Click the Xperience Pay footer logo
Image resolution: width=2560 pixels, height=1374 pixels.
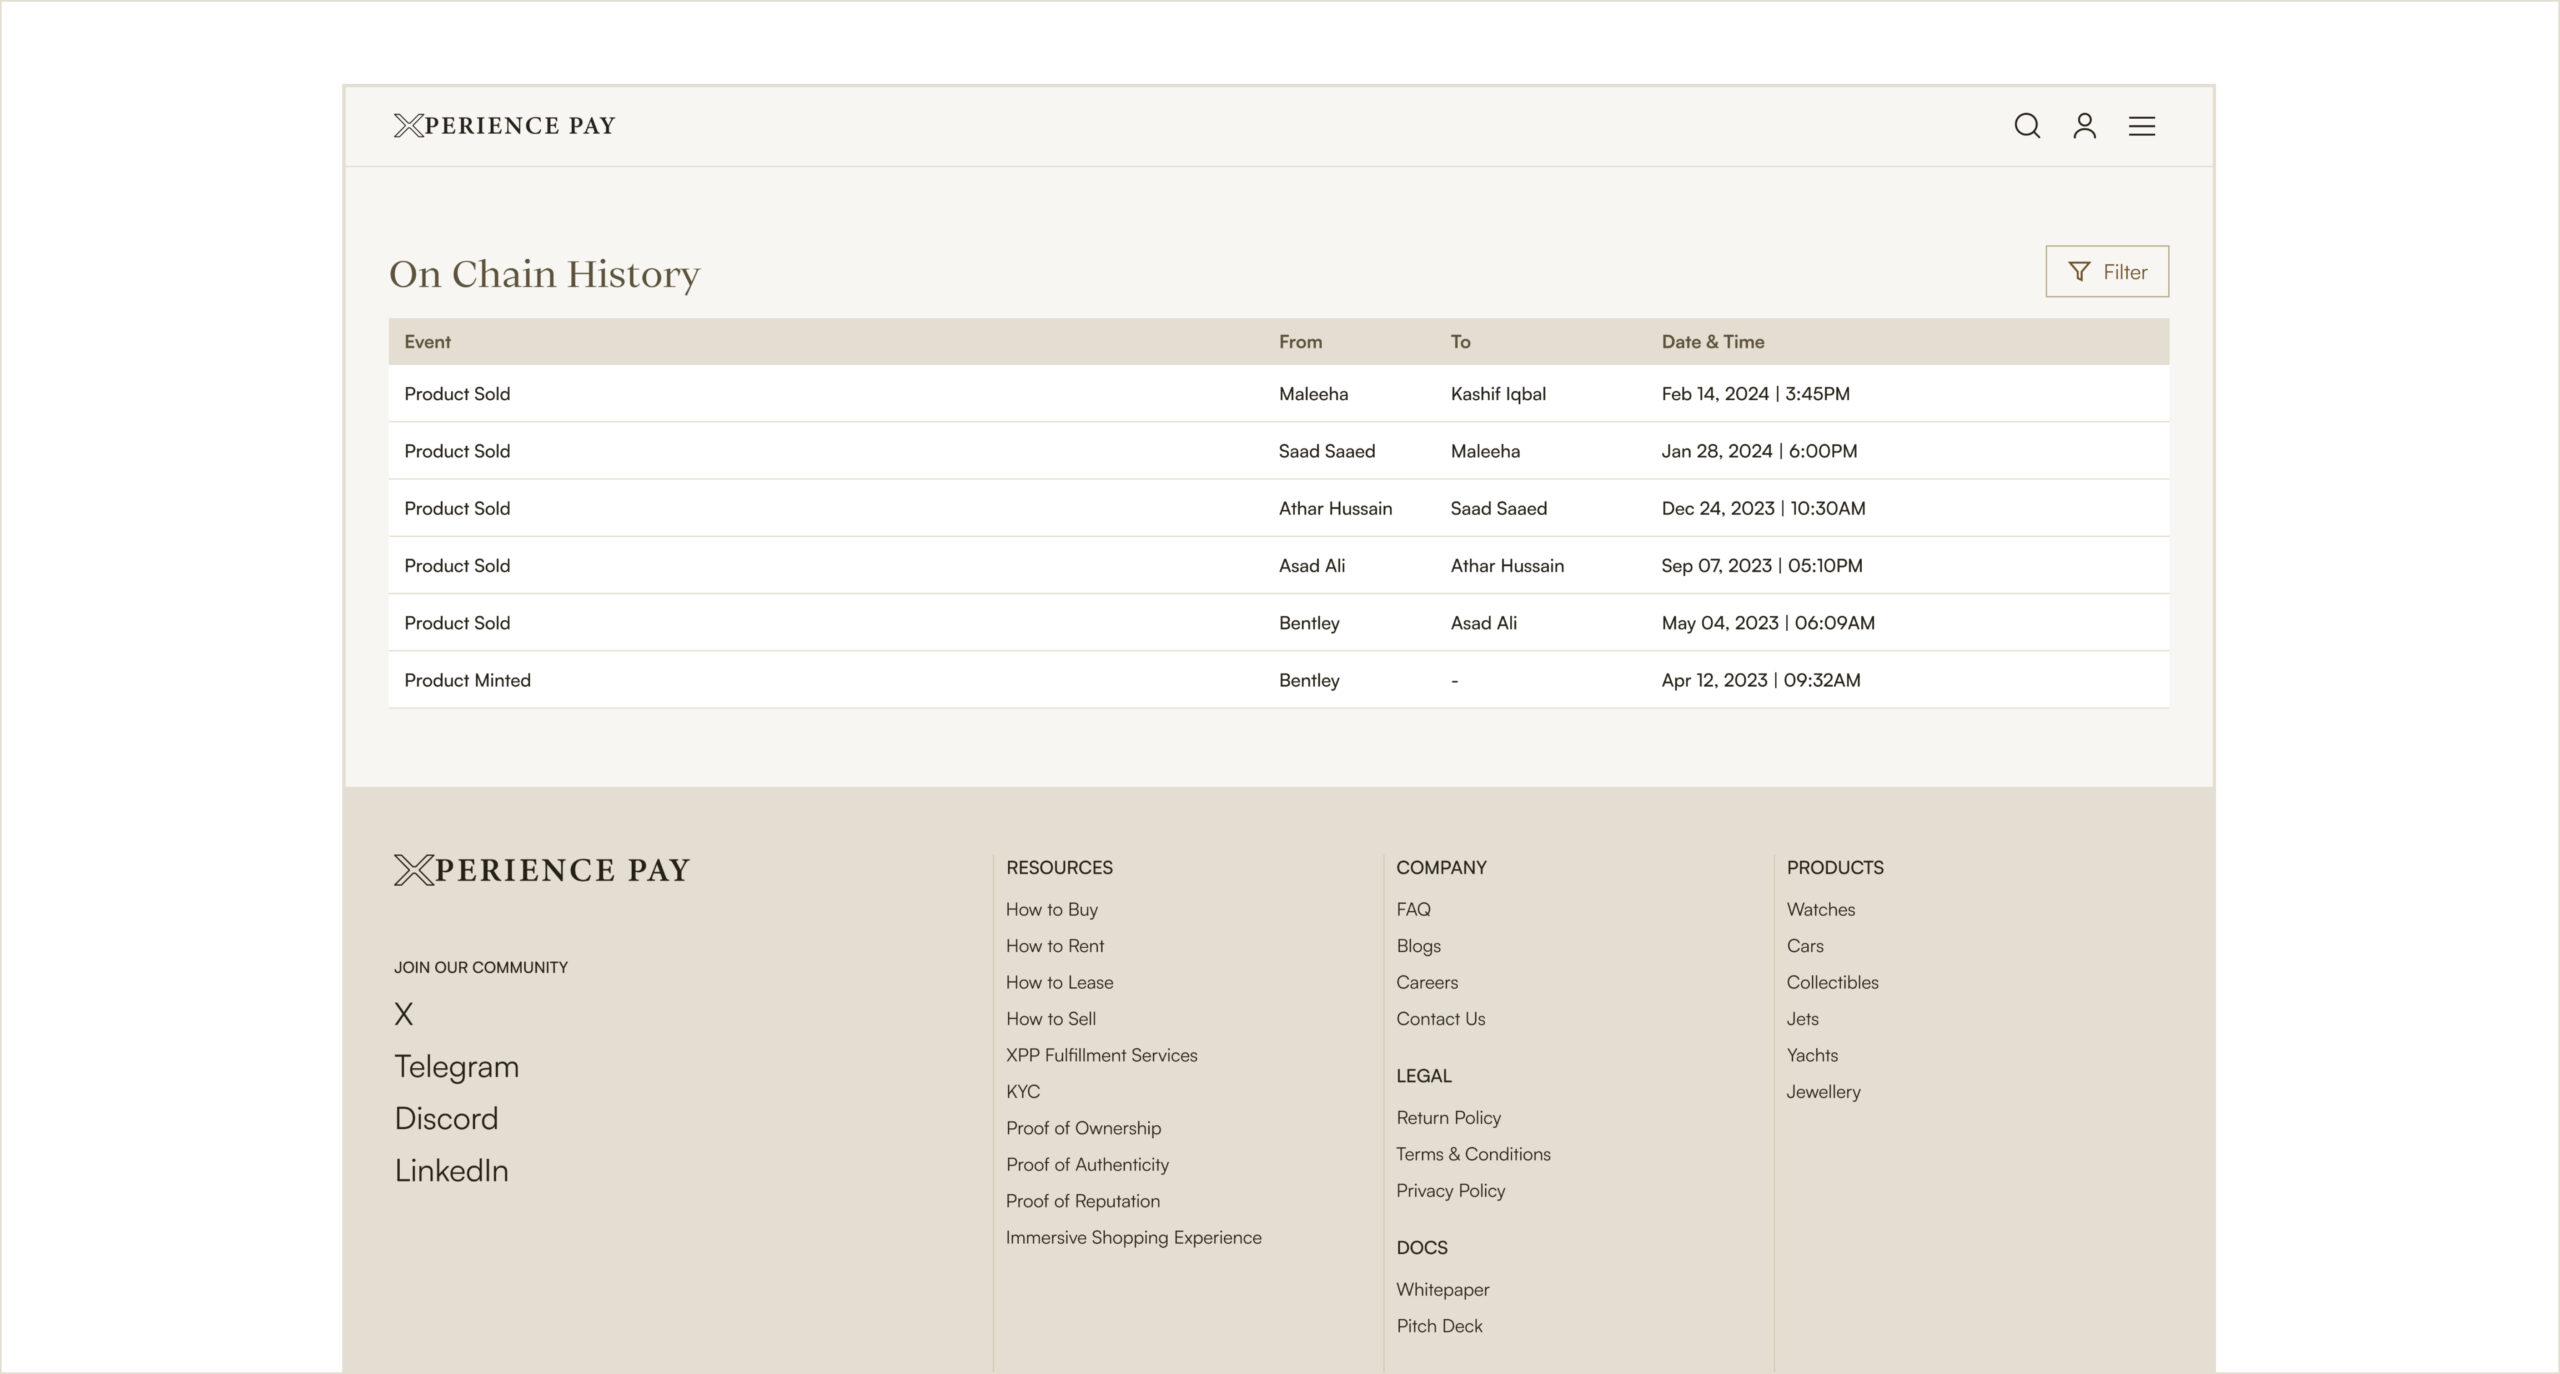[x=541, y=870]
